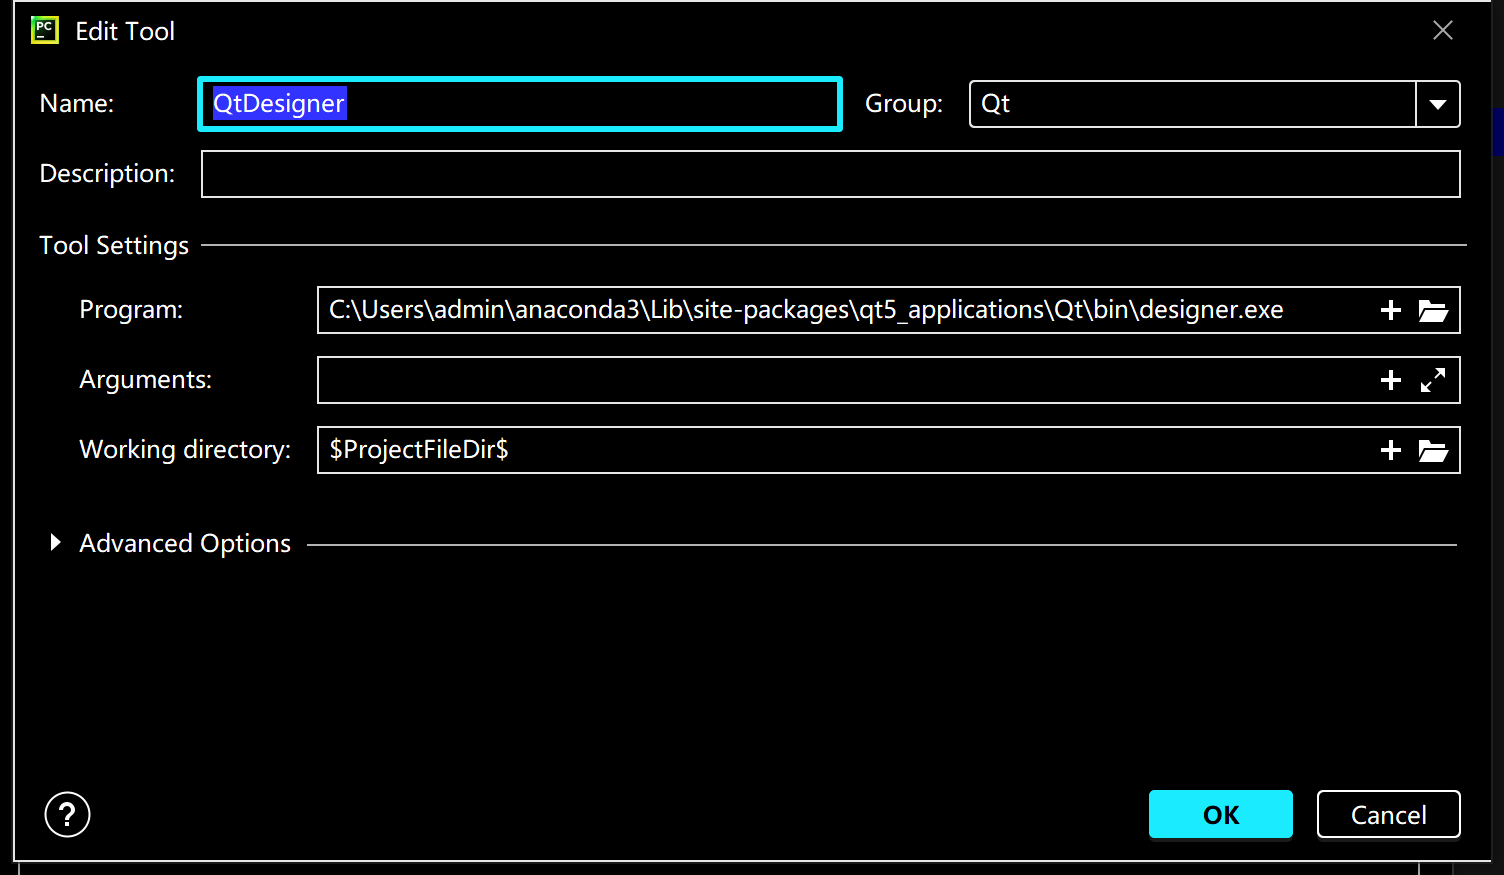Click the designer.exe program path field
Screen dimensions: 1504x875
800,309
